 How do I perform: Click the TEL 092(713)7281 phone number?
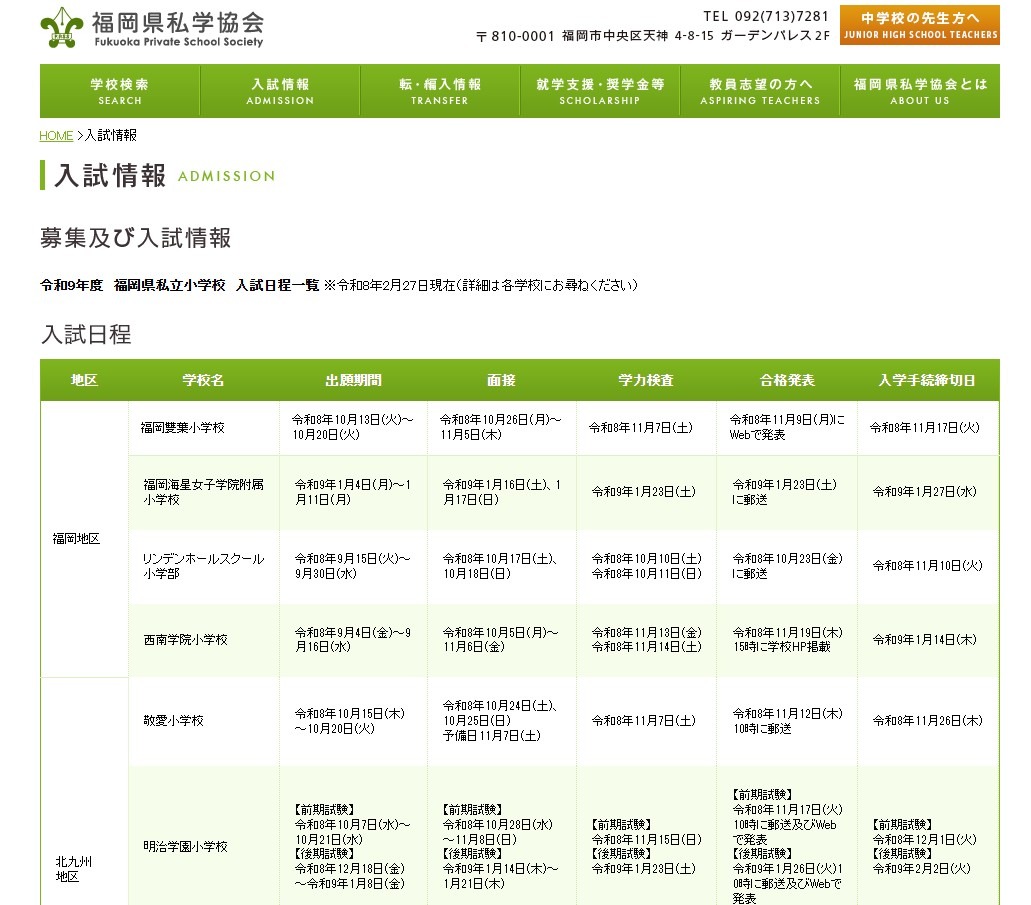(x=766, y=16)
